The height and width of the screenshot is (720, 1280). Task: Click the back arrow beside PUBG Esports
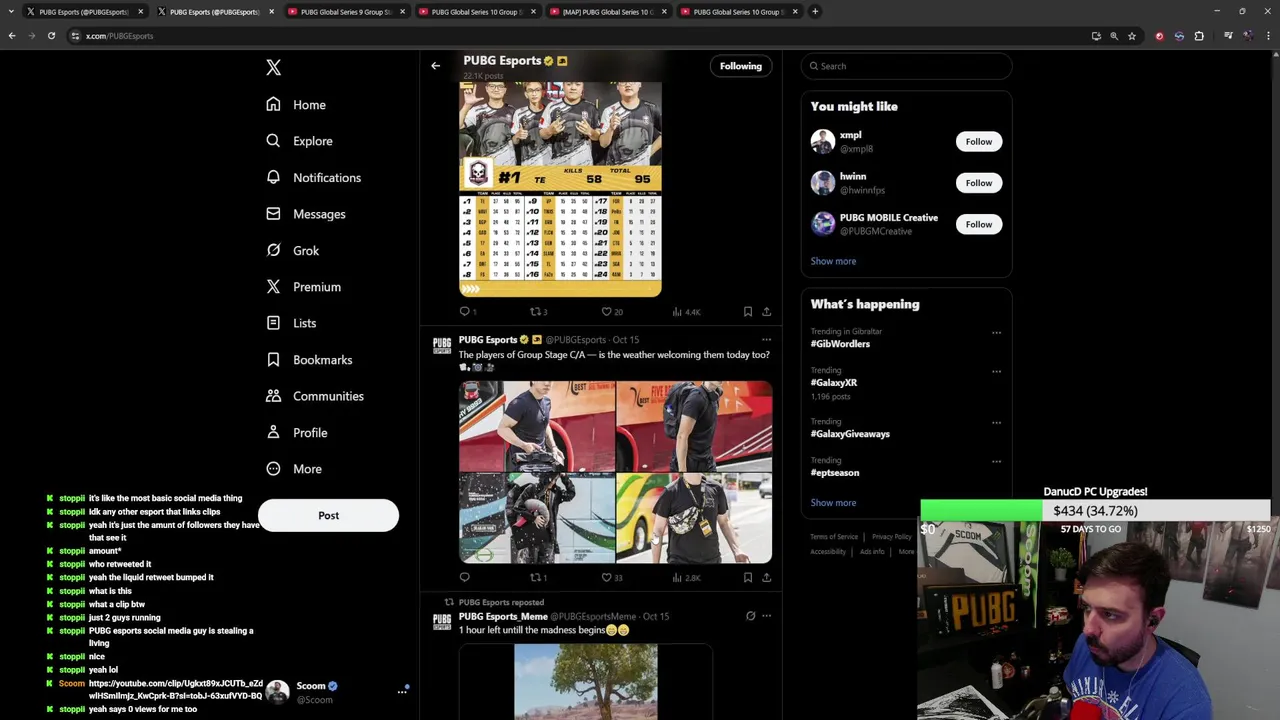[x=435, y=66]
